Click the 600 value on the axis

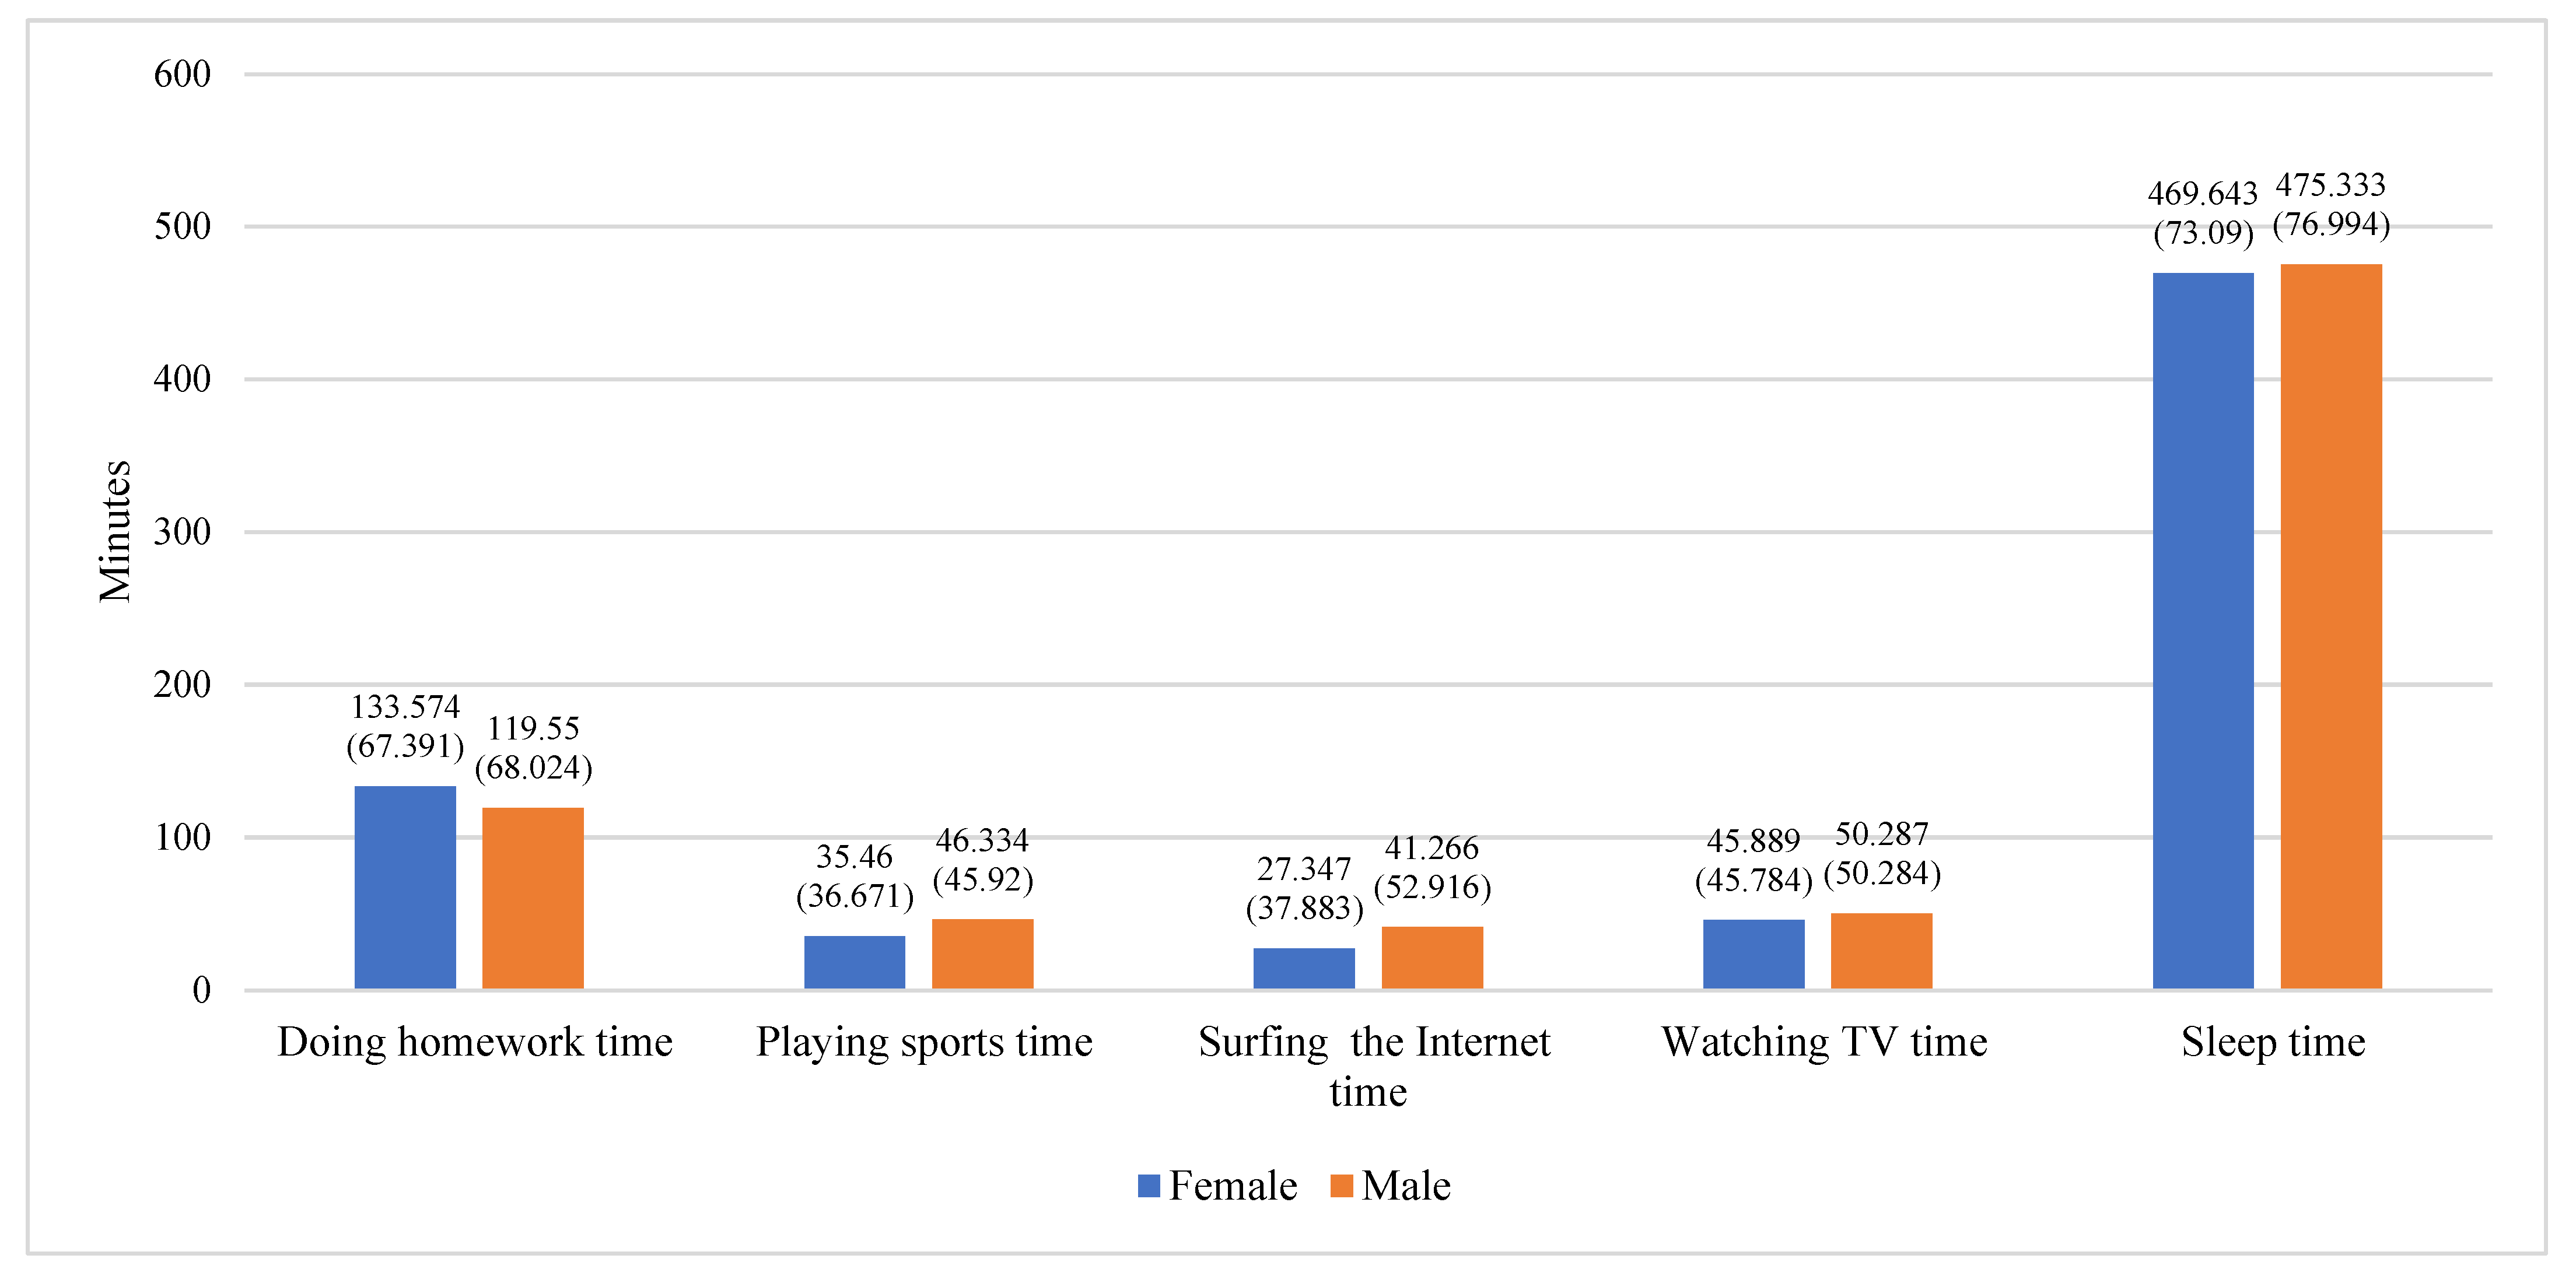[182, 74]
